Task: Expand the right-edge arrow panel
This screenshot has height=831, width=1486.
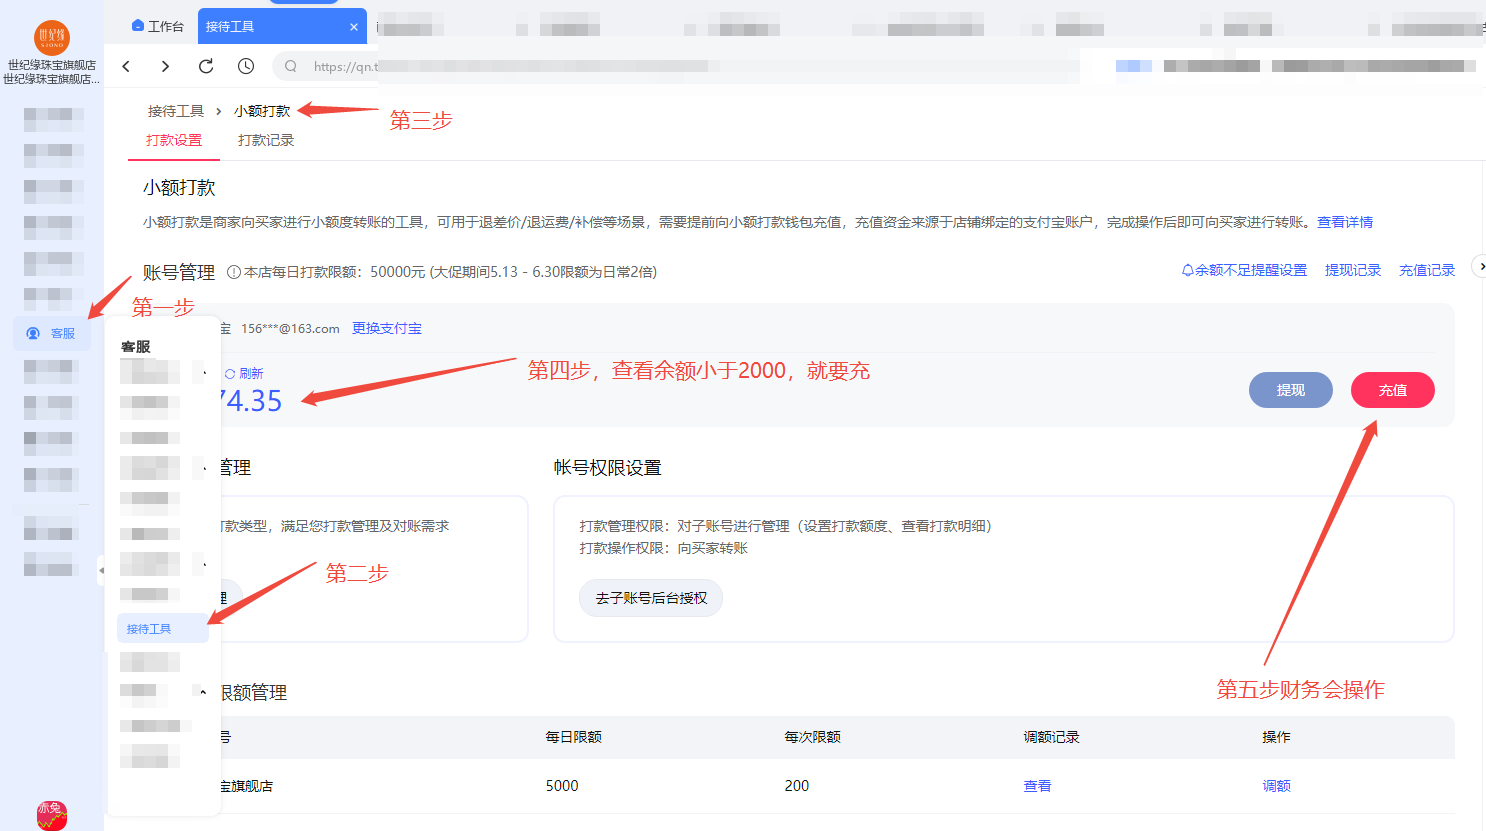Action: [1480, 267]
